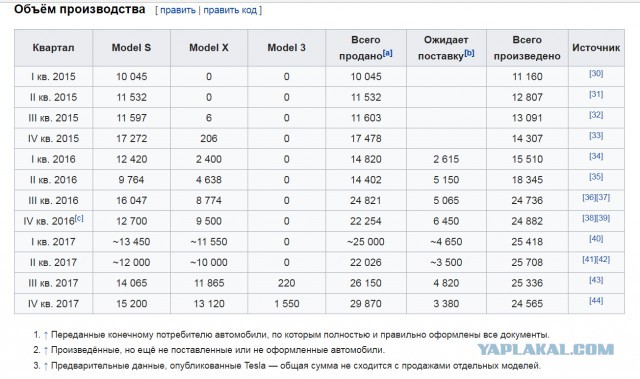Select the 'Источник' column header
The image size is (640, 379).
pyautogui.click(x=596, y=48)
